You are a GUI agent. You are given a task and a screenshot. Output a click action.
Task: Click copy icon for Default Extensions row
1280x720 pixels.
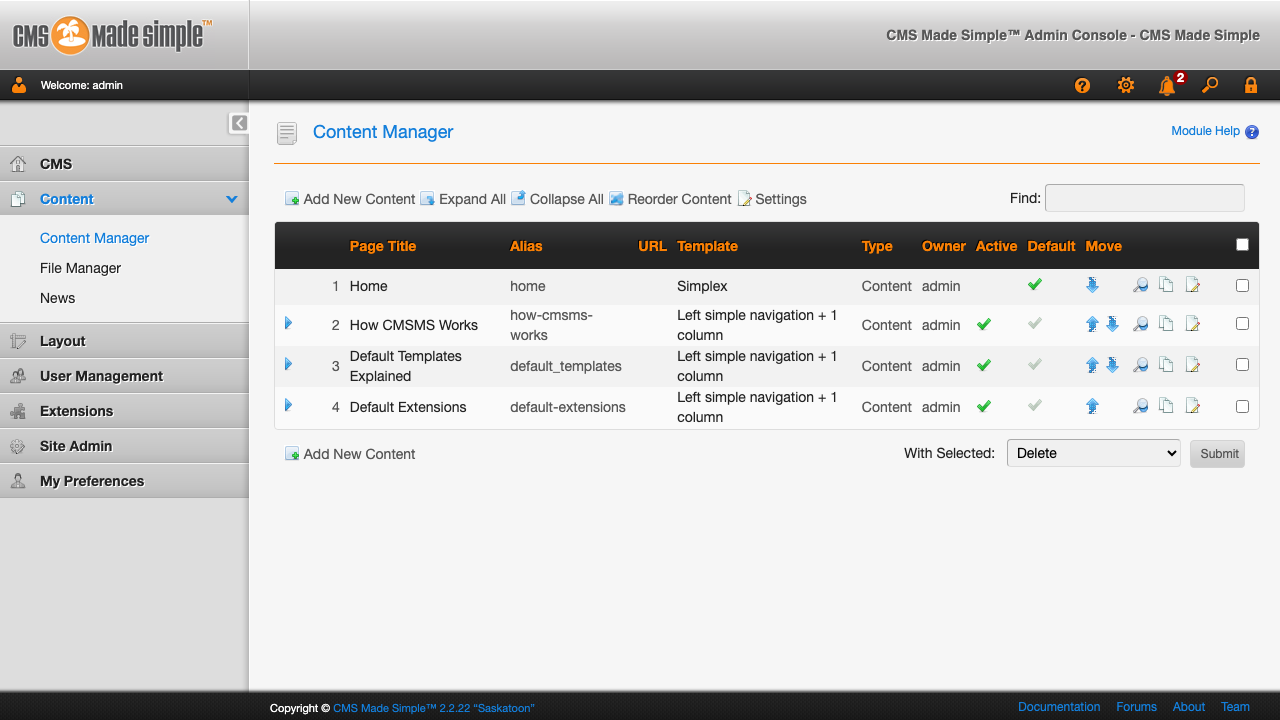point(1166,406)
